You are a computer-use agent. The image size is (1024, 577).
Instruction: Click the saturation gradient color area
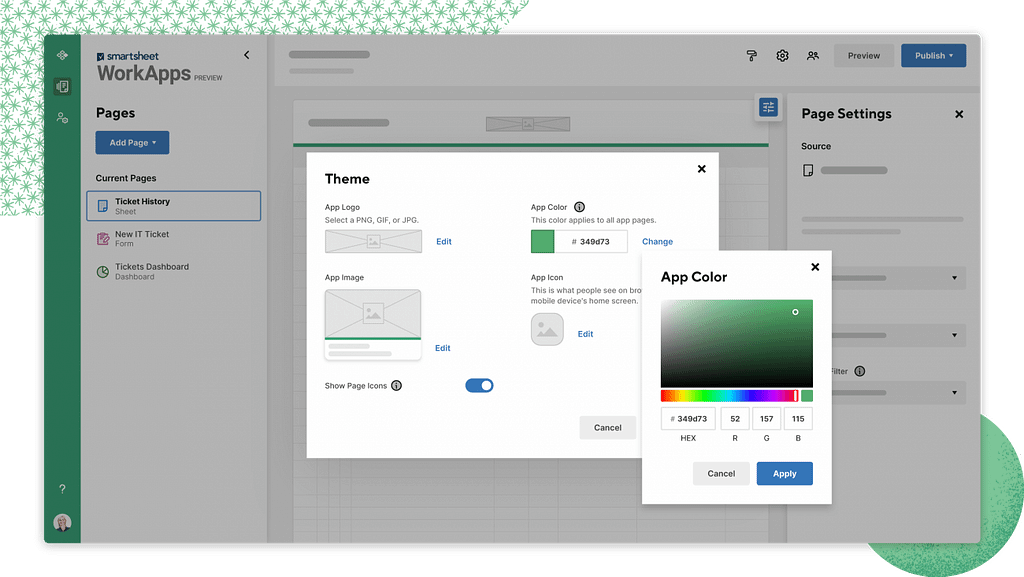pyautogui.click(x=737, y=344)
